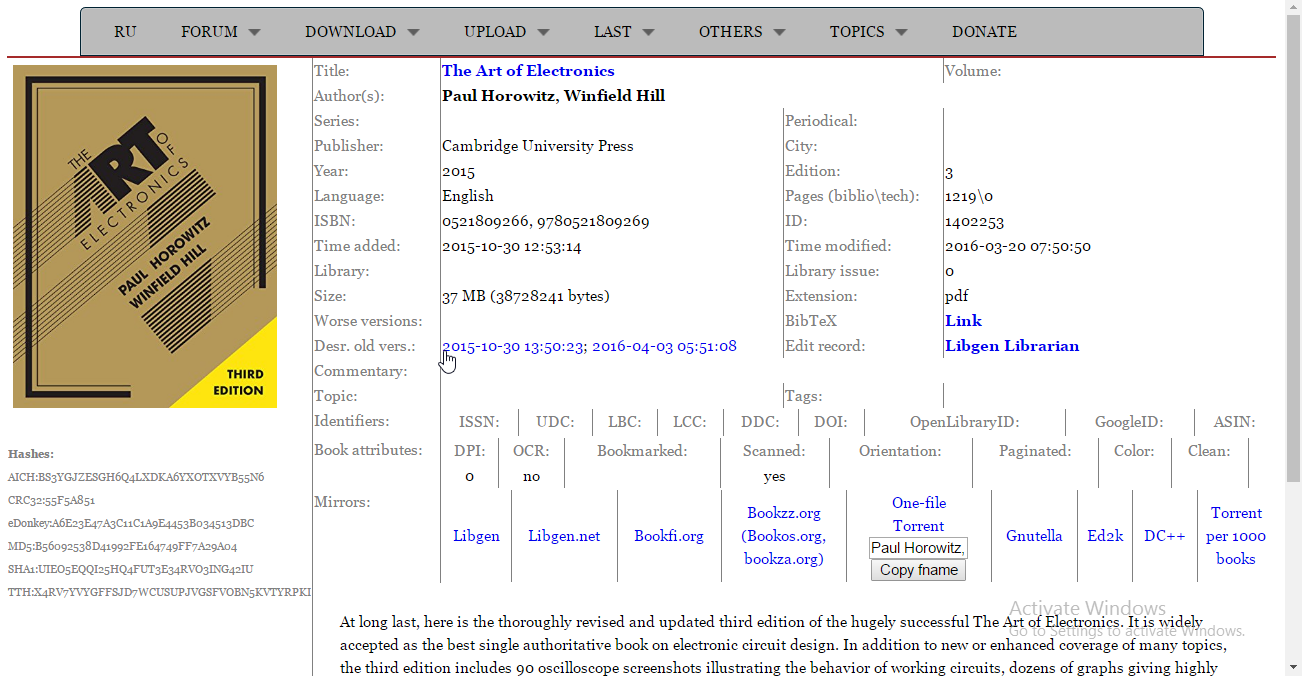Open the BibTeX Link

[x=963, y=321]
